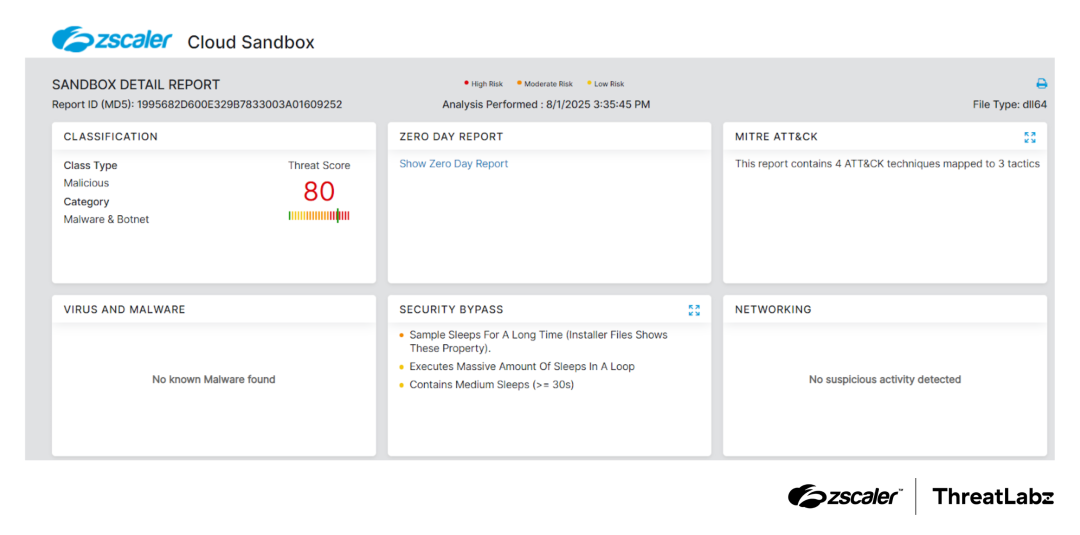Click 'Contains Medium Sleeps' entry

pos(491,385)
